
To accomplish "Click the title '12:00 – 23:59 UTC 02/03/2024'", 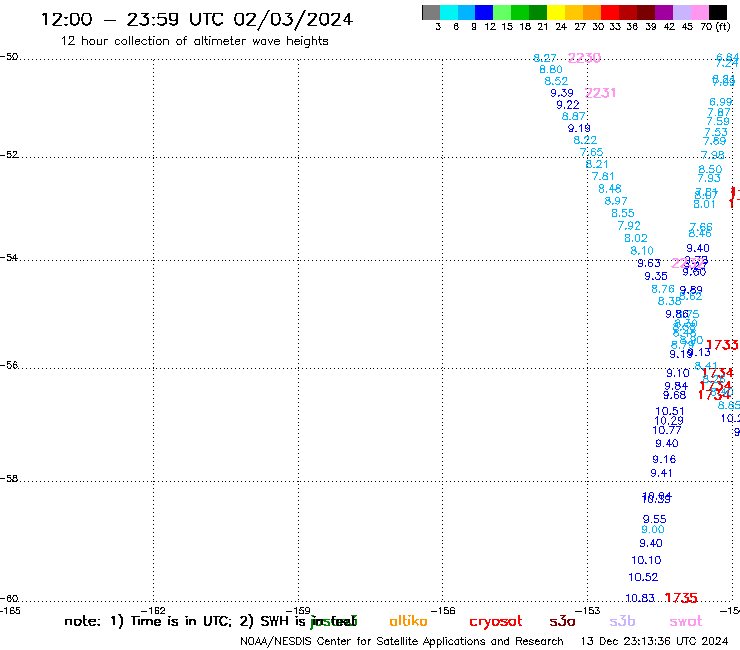I will tap(197, 19).
